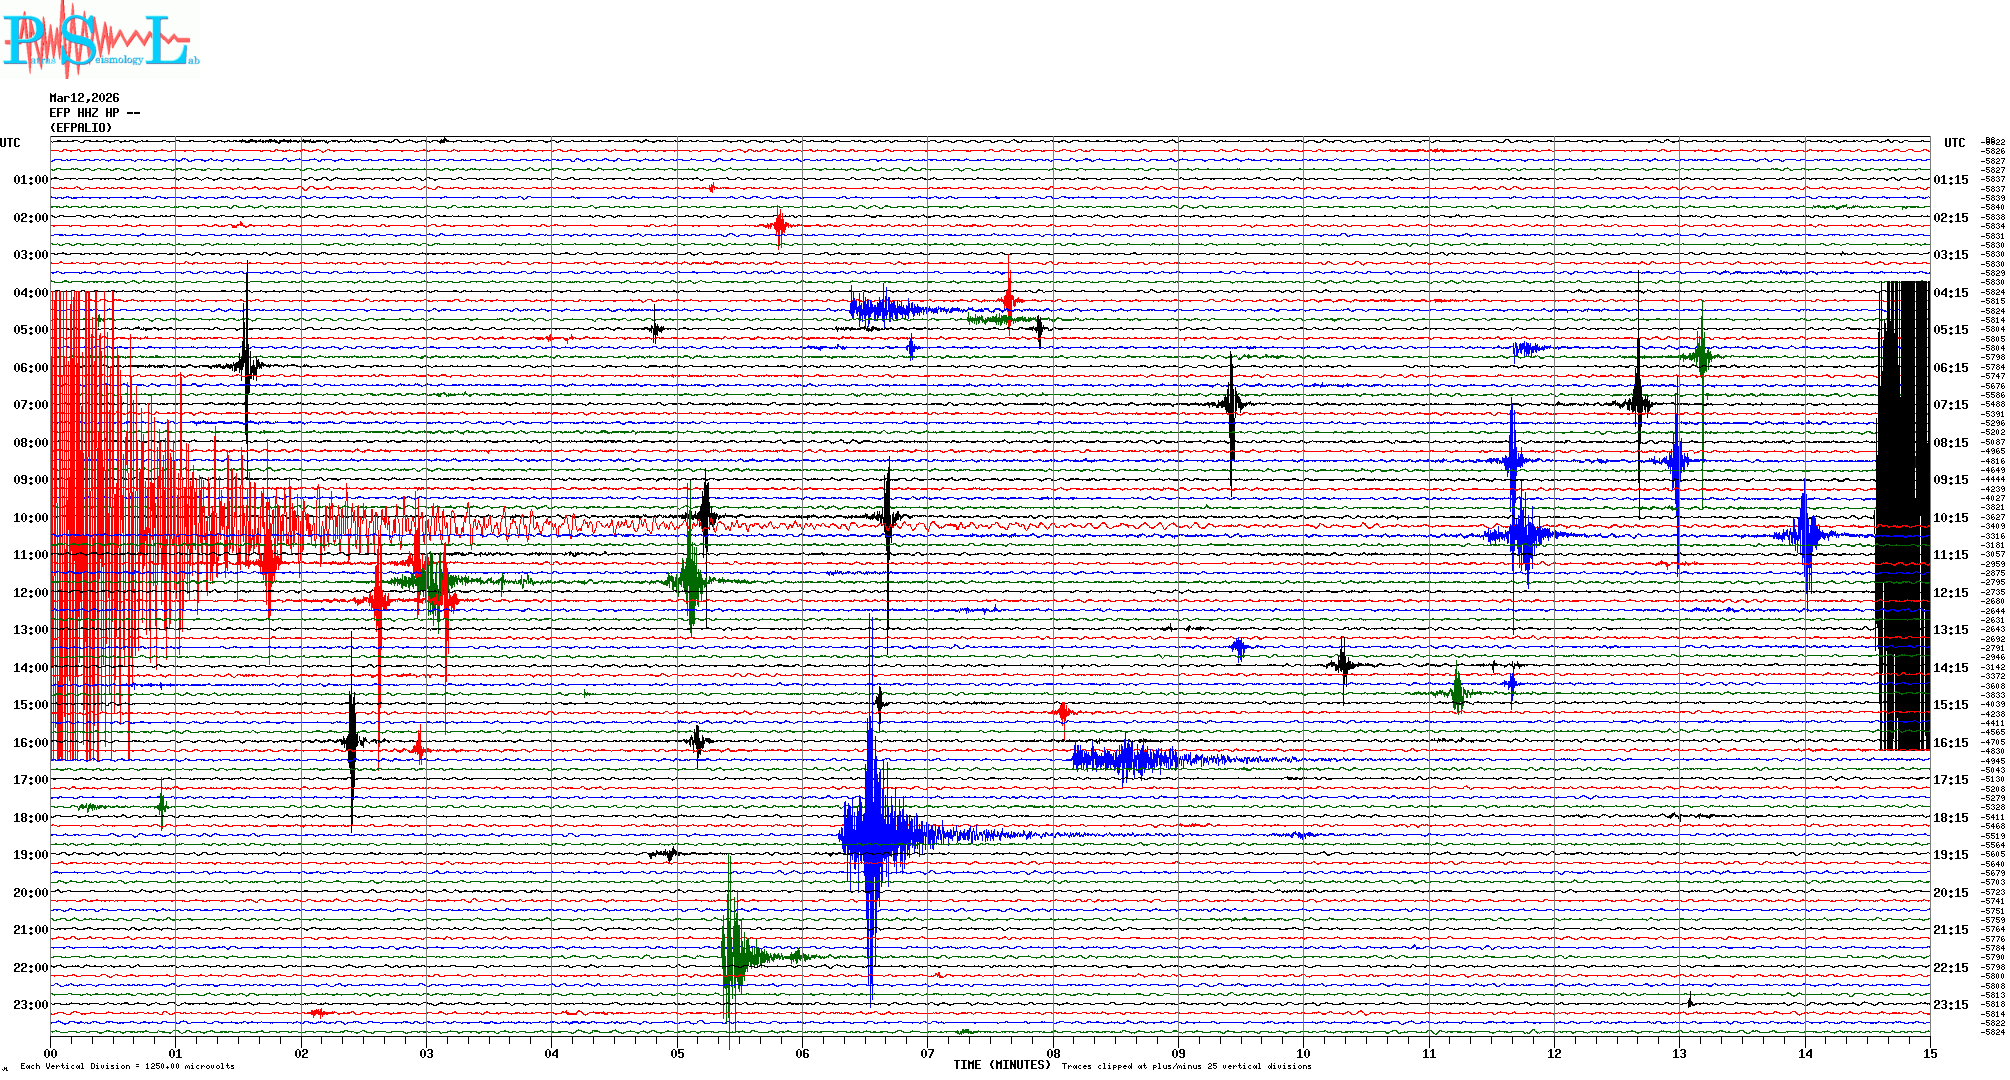Click the 16:15 label on right axis
2010x1080 pixels.
pyautogui.click(x=1950, y=743)
